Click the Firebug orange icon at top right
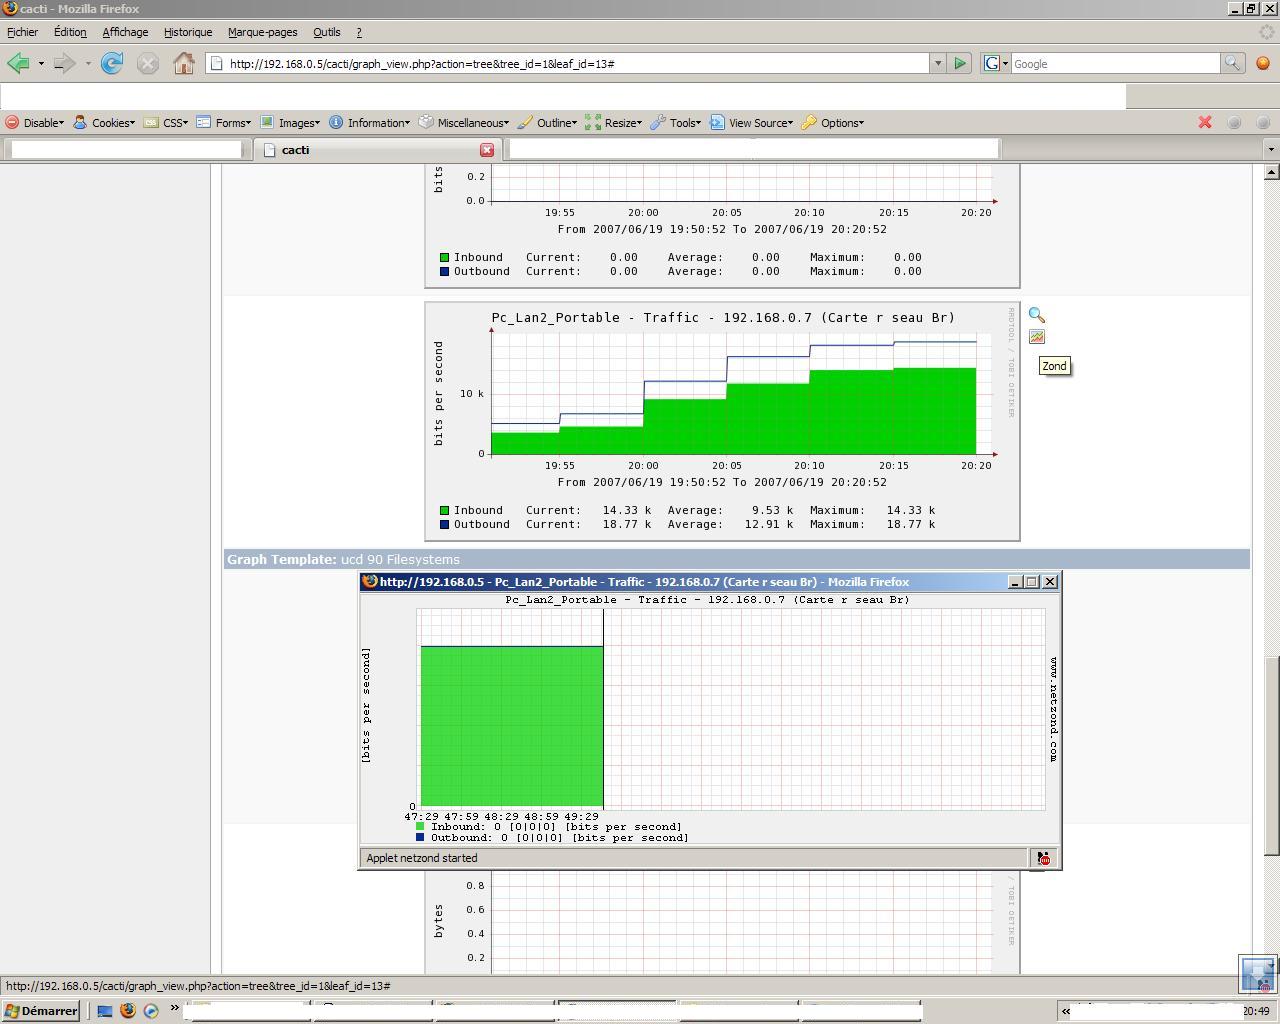Image resolution: width=1280 pixels, height=1024 pixels. click(1263, 63)
